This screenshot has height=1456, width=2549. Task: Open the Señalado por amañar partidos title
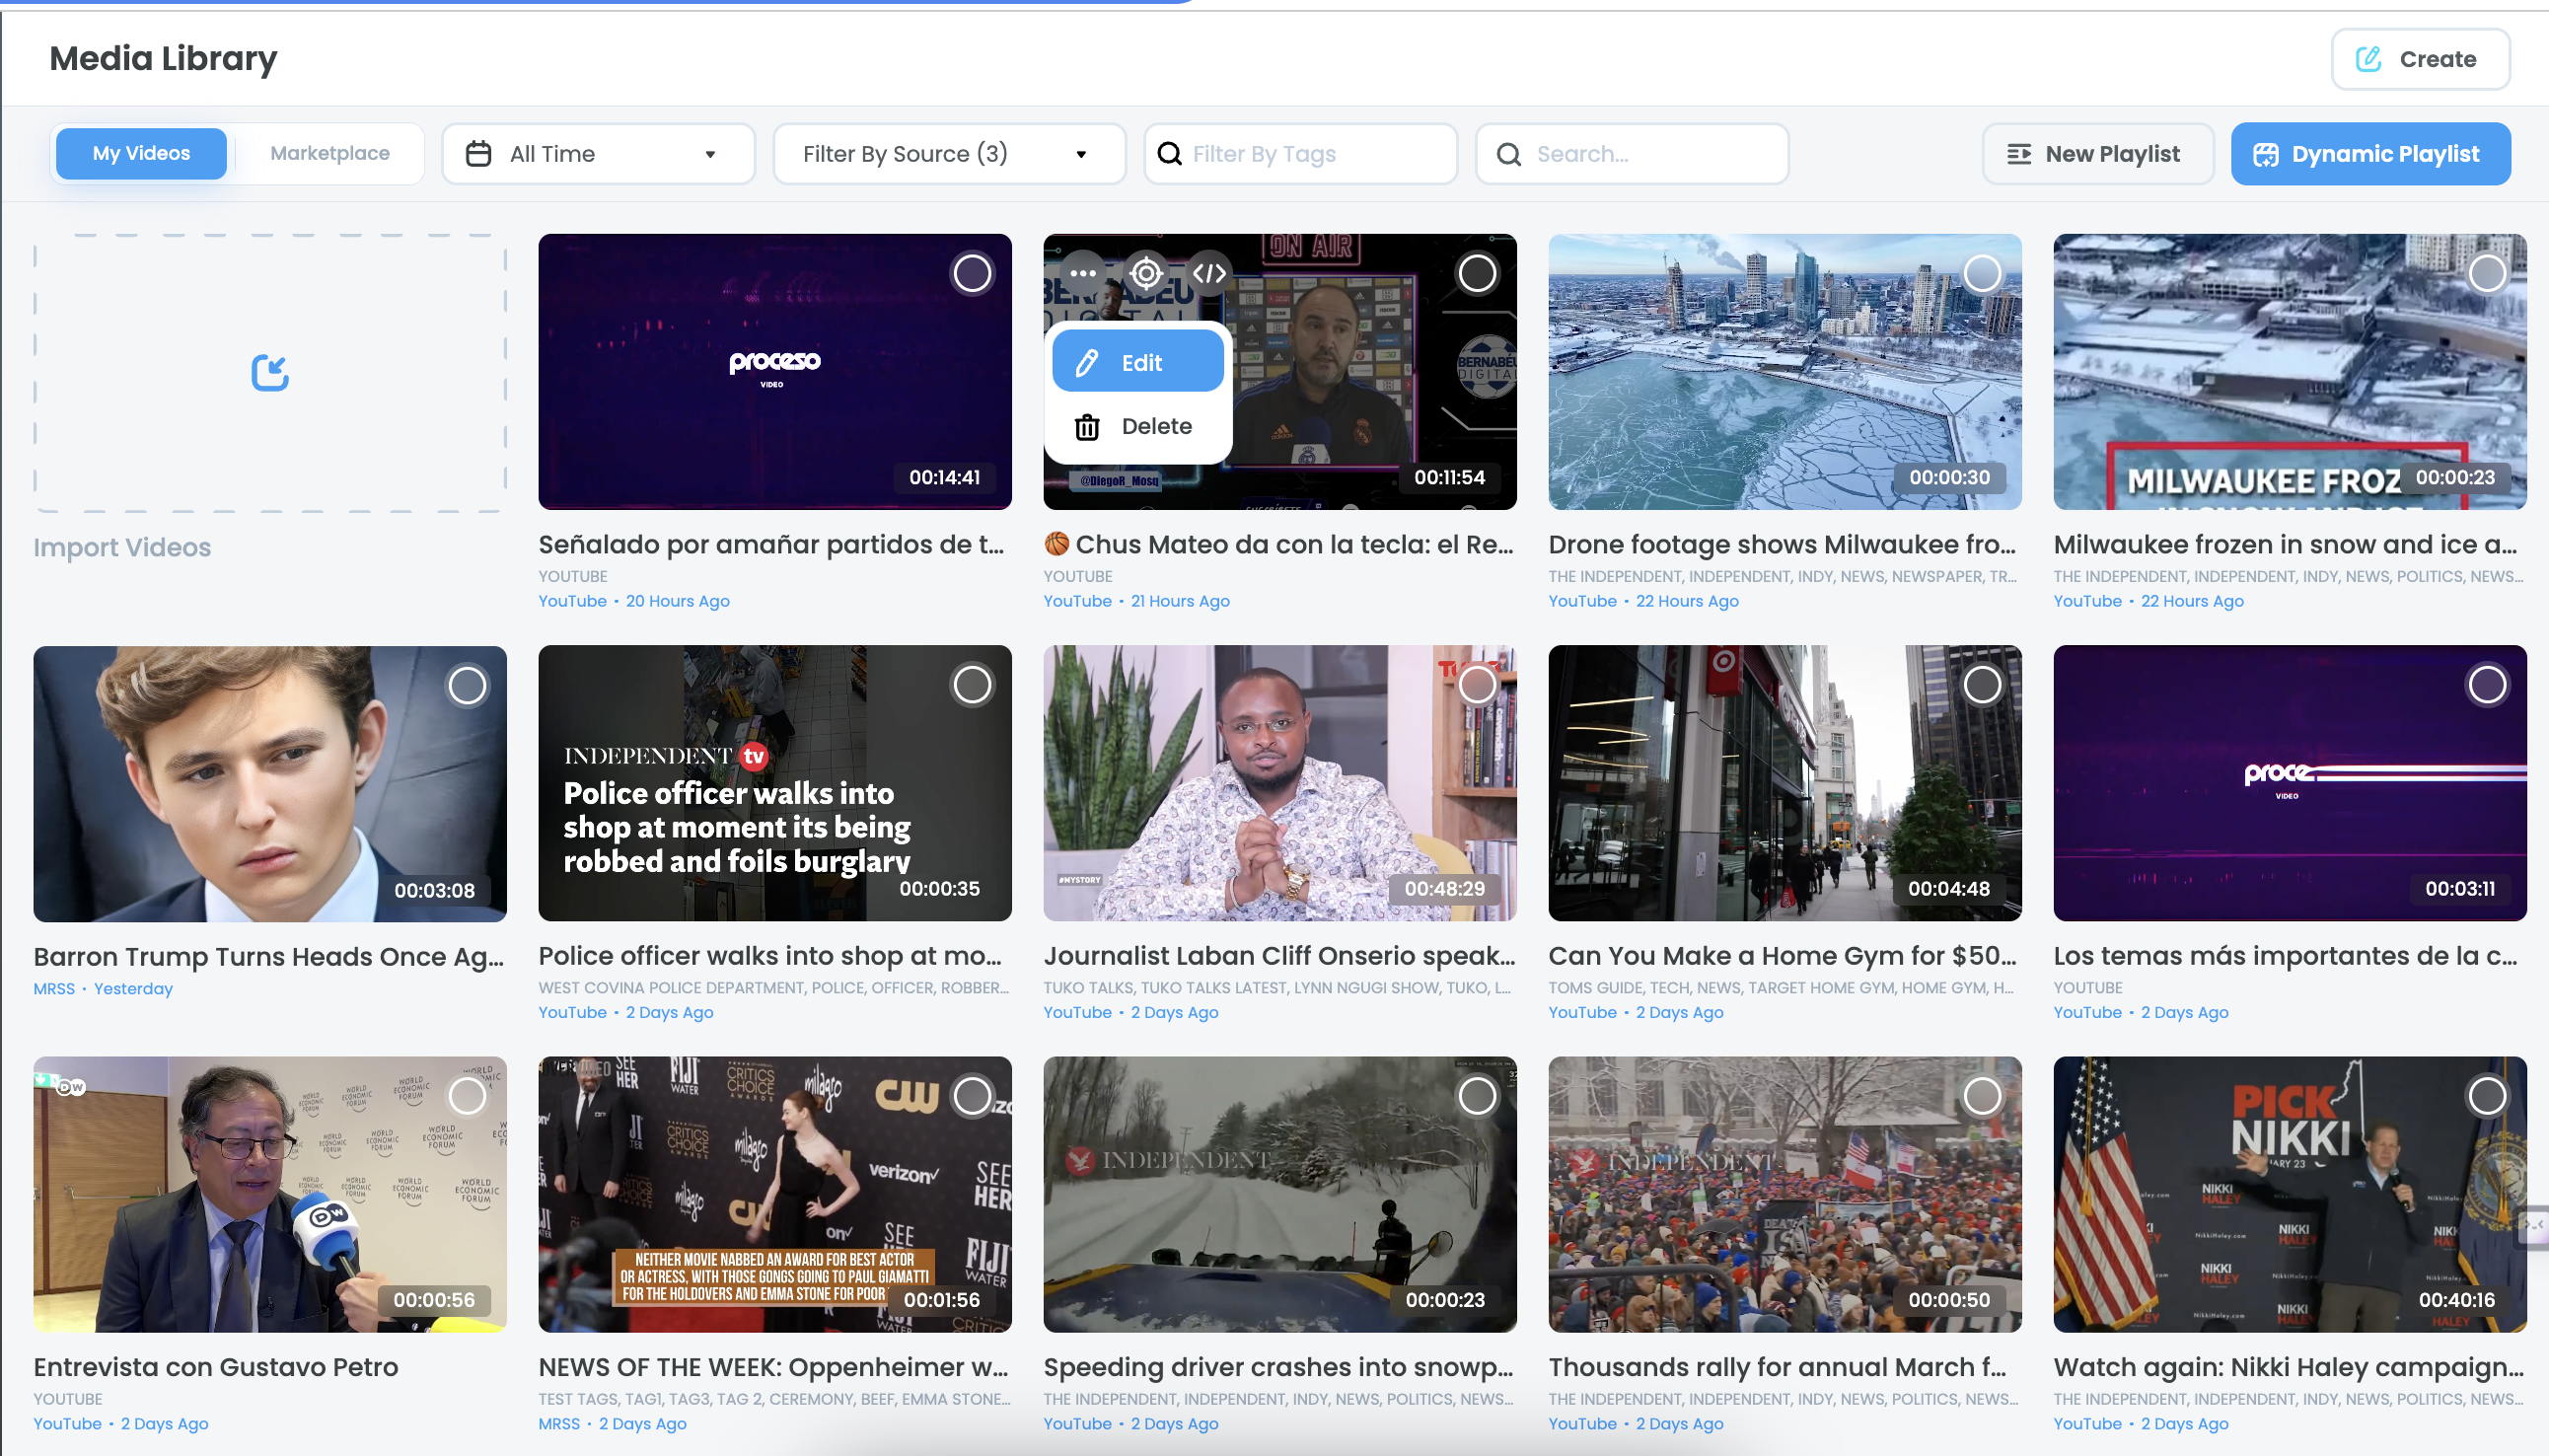[x=771, y=545]
